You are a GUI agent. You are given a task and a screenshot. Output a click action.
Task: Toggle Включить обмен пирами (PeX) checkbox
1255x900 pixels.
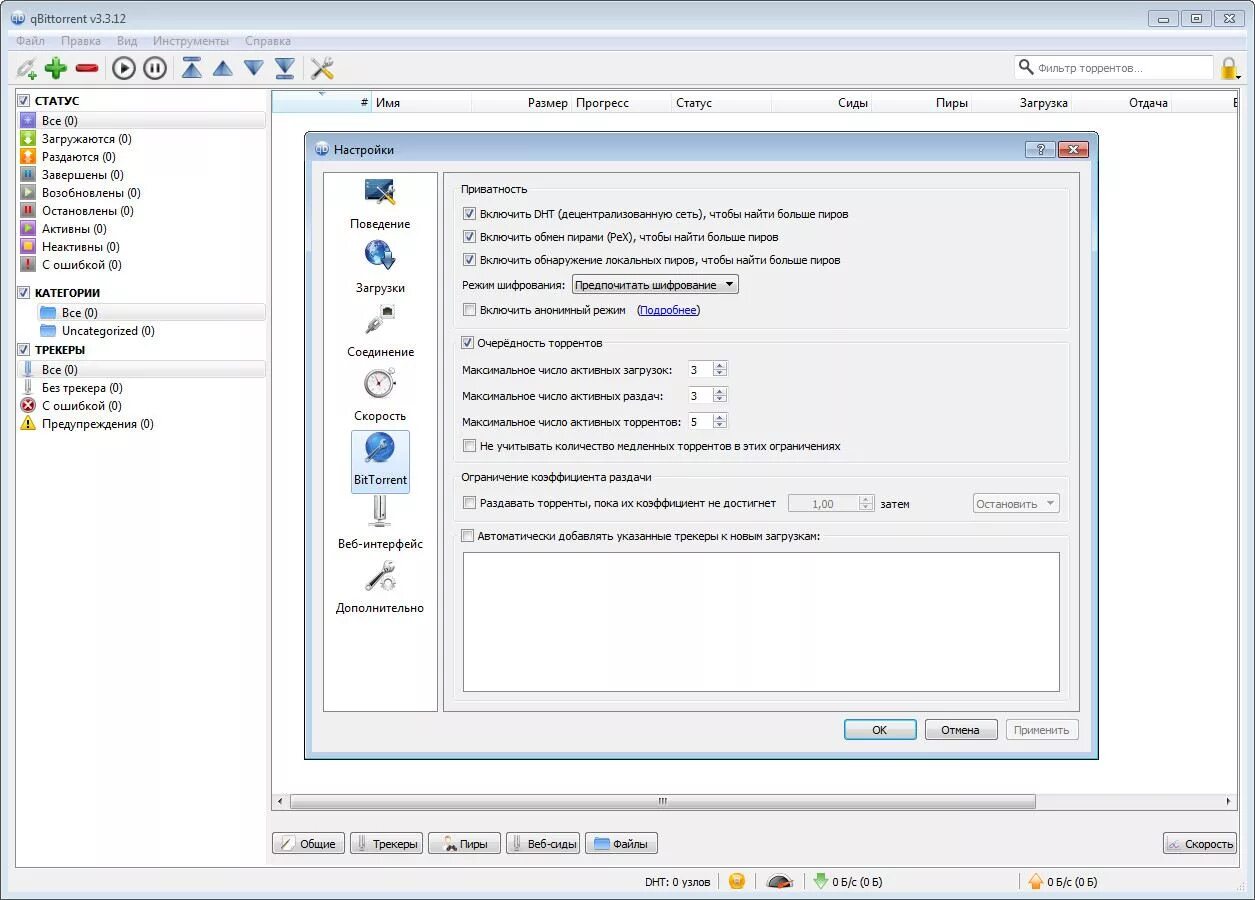[x=470, y=237]
